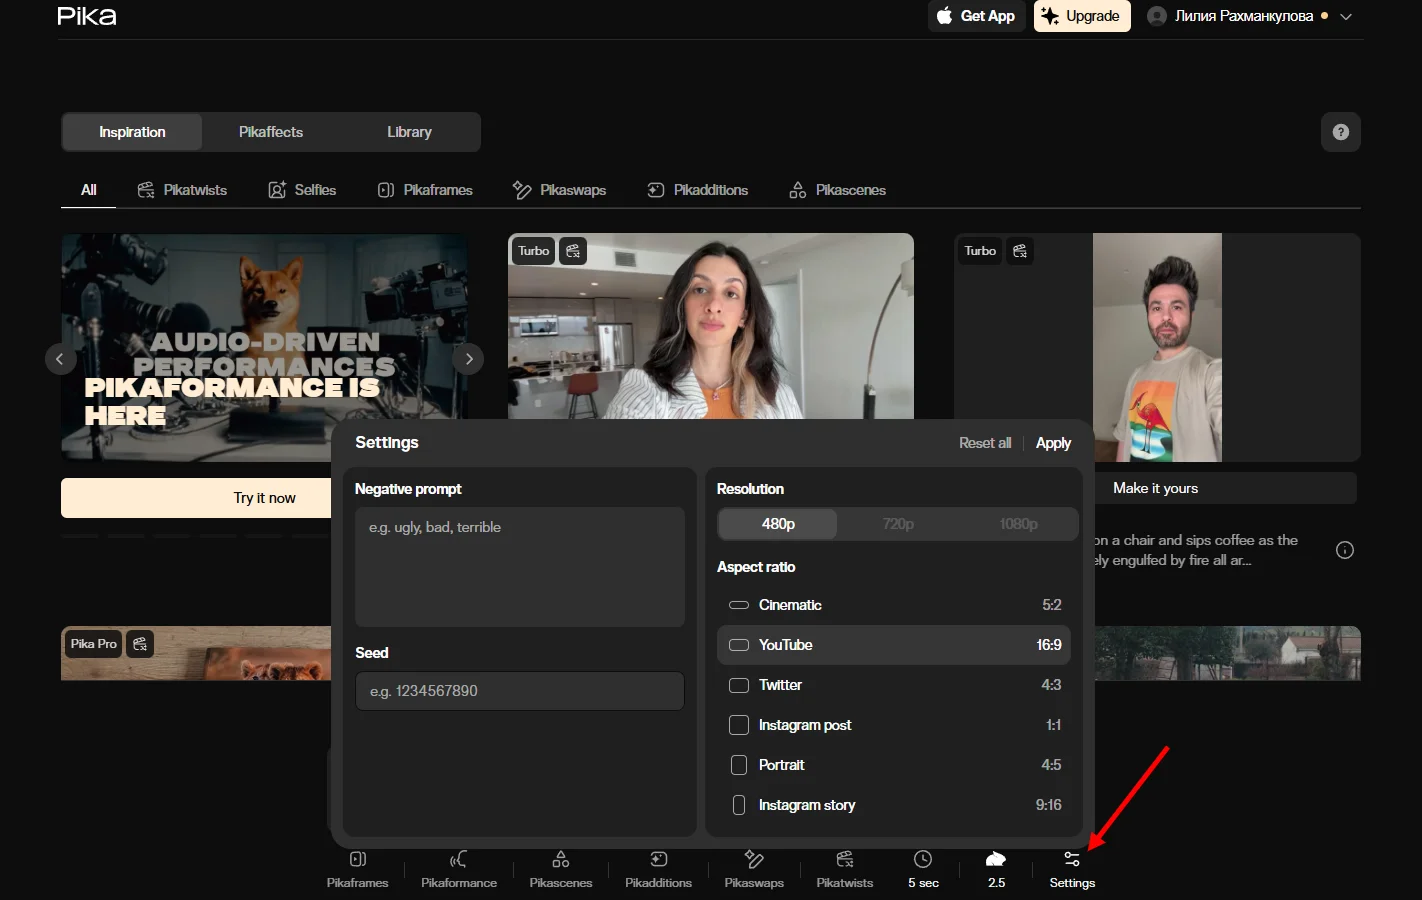Viewport: 1422px width, 900px height.
Task: Click the Pika logo
Action: (x=87, y=16)
